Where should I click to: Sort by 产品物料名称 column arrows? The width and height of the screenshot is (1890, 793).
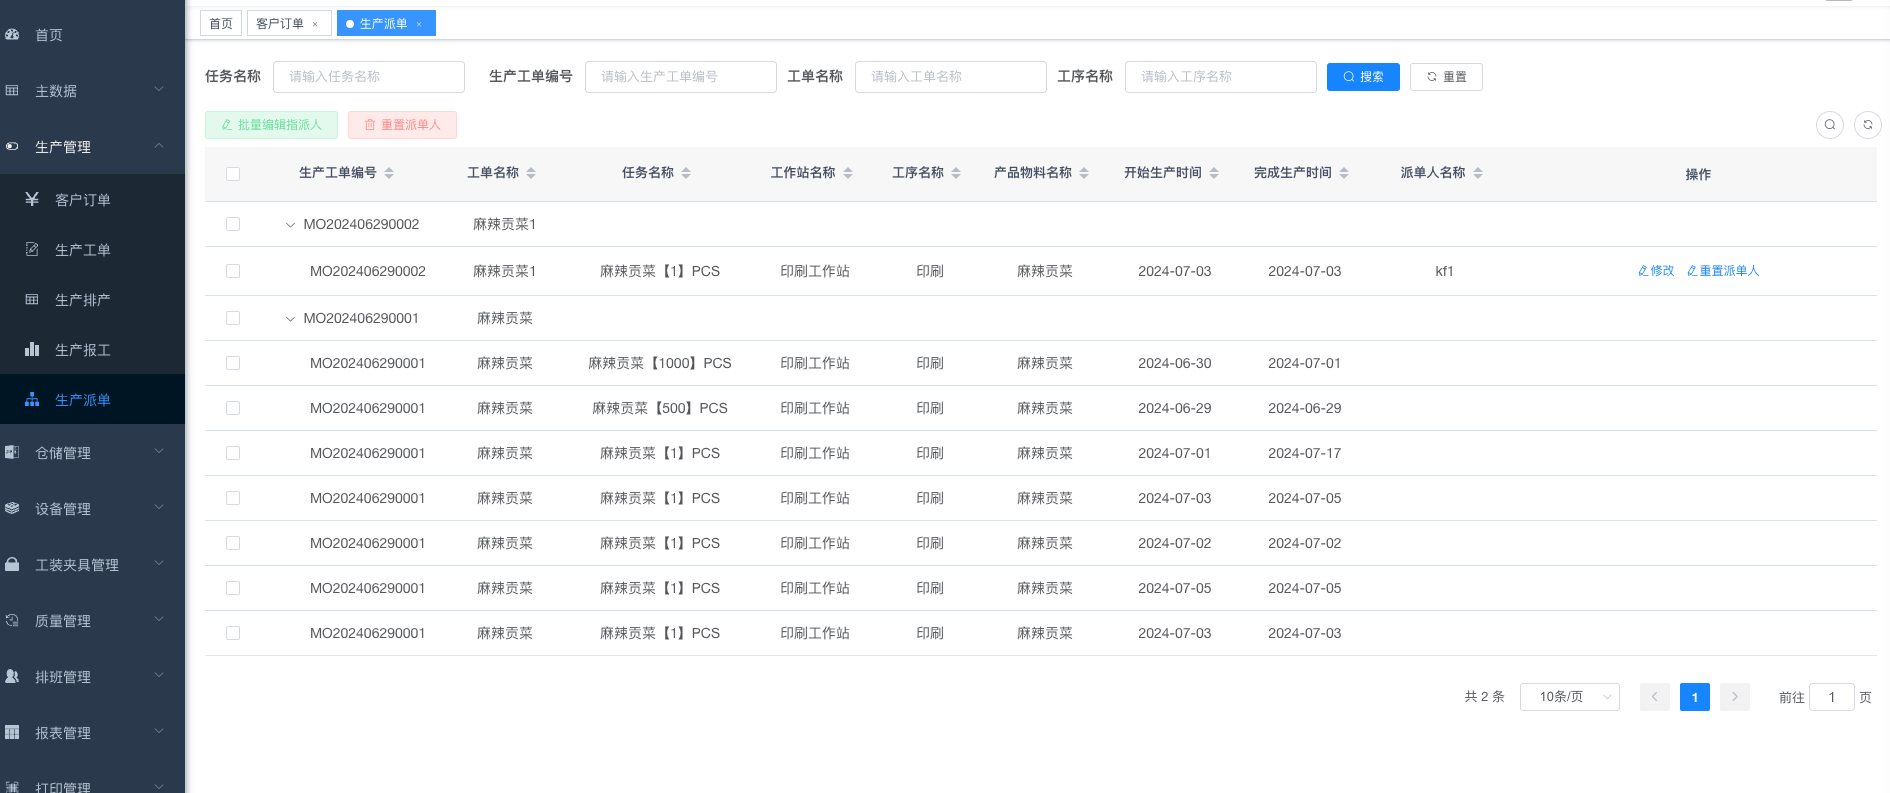click(1084, 173)
